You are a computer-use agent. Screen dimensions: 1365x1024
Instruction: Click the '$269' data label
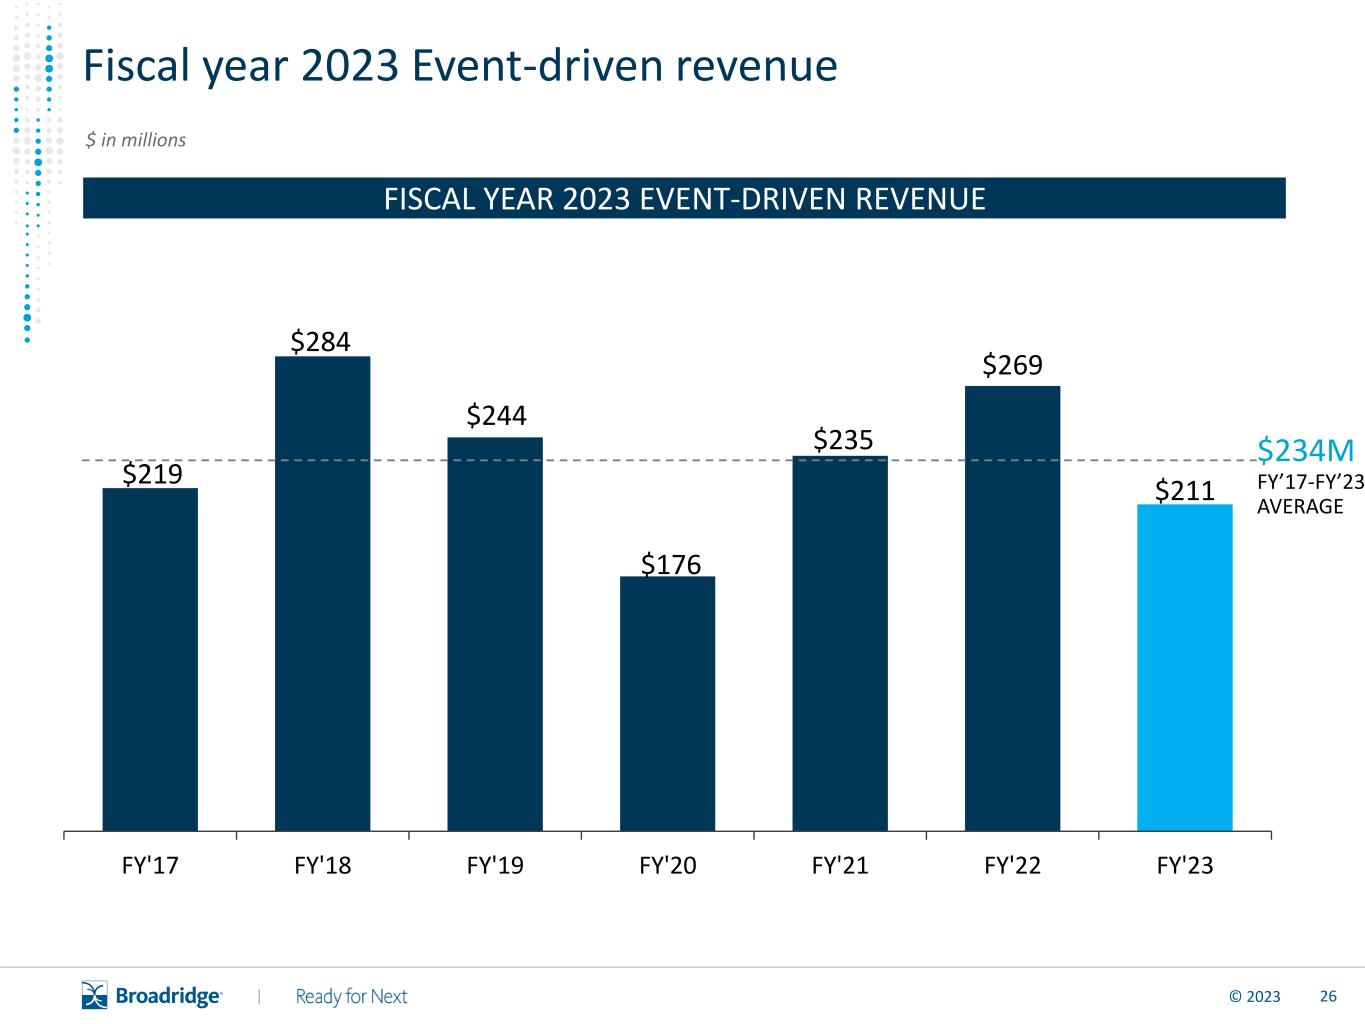coord(1013,365)
